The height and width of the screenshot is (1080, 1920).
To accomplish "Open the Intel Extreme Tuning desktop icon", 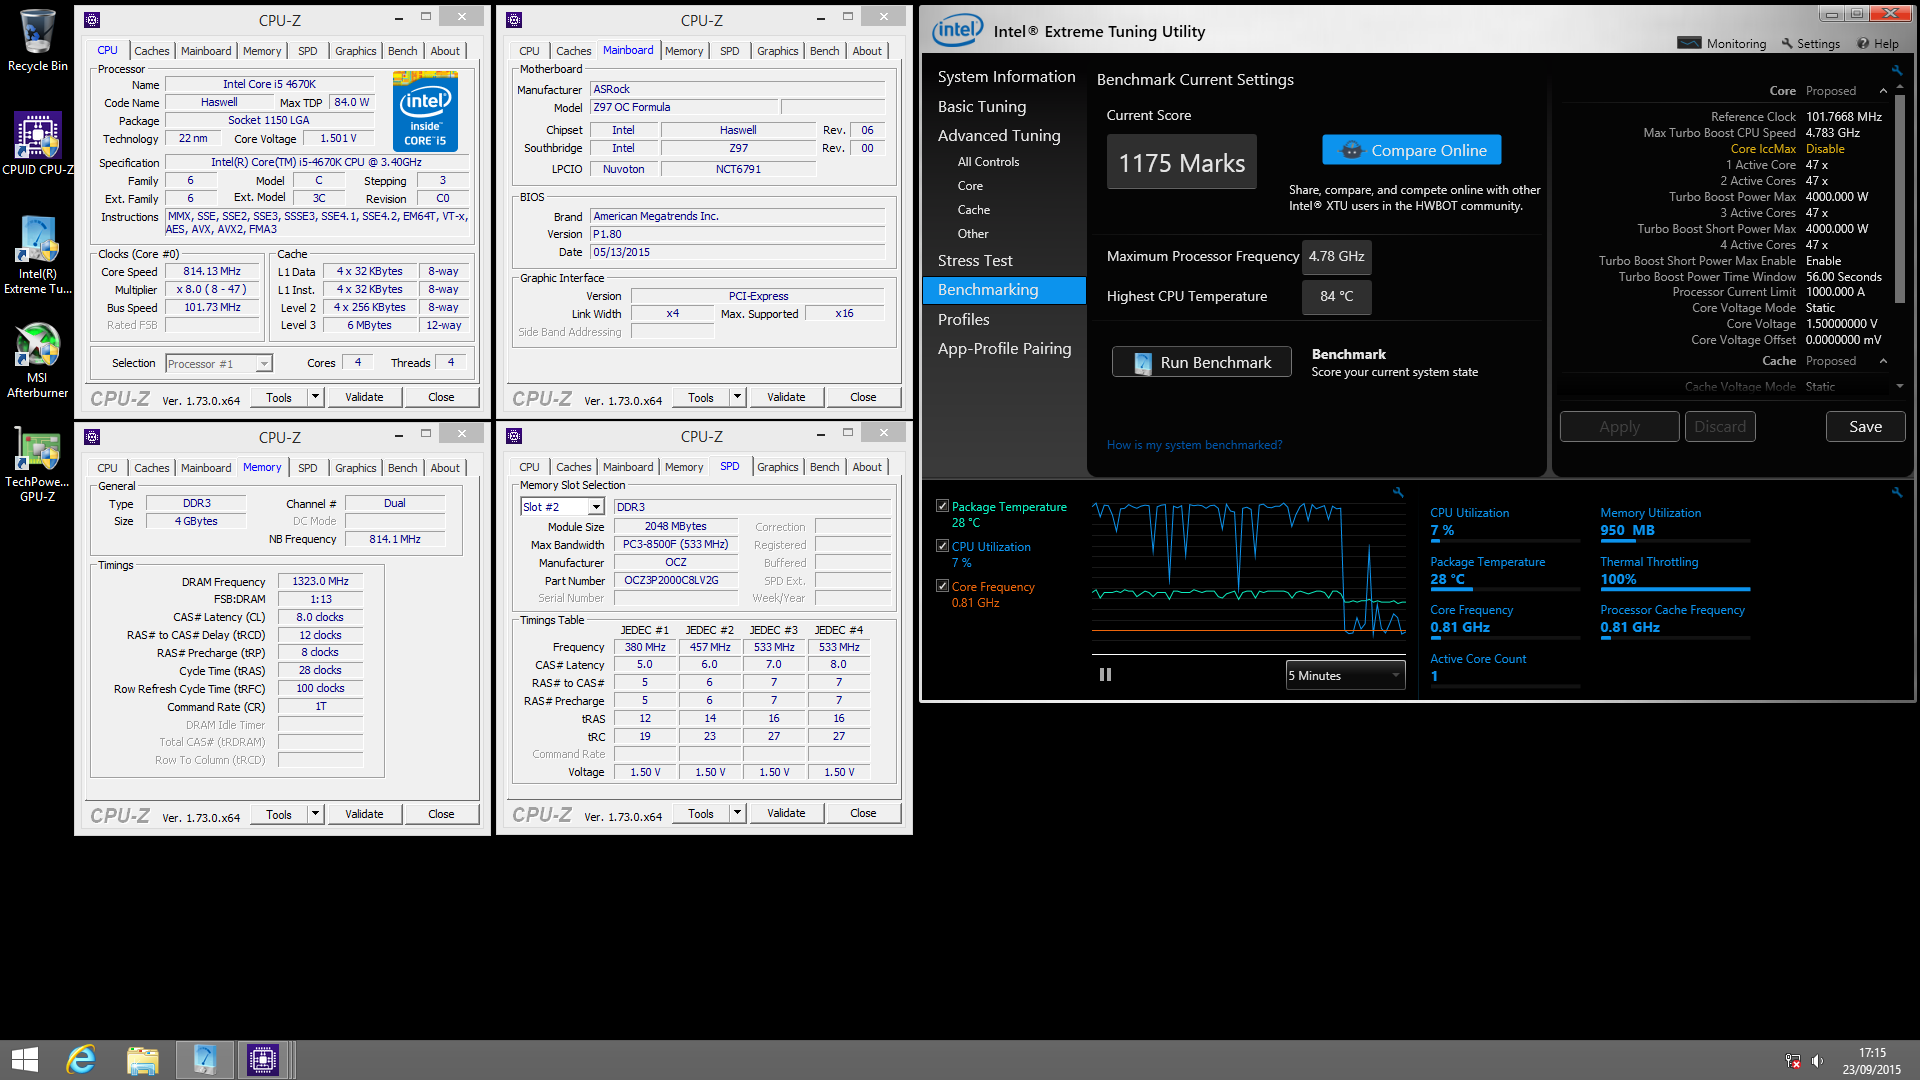I will click(x=37, y=255).
